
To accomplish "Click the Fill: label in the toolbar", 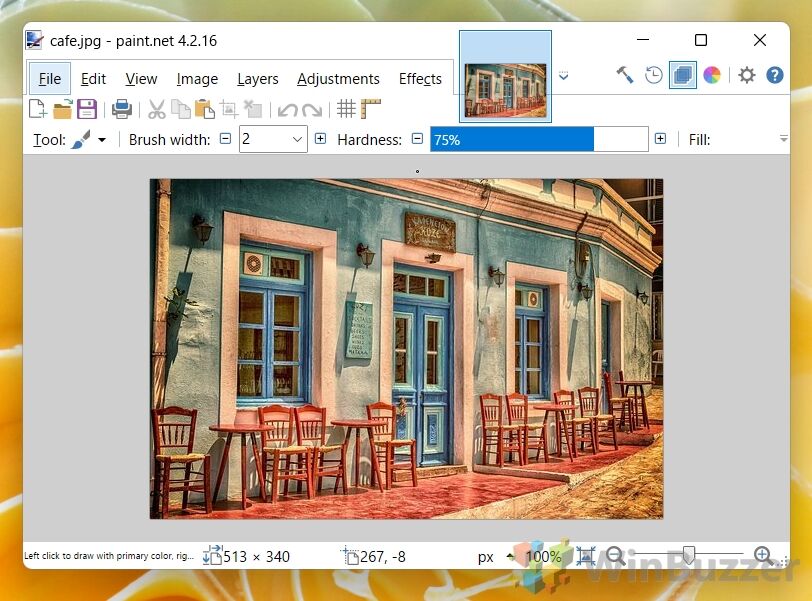I will click(699, 140).
